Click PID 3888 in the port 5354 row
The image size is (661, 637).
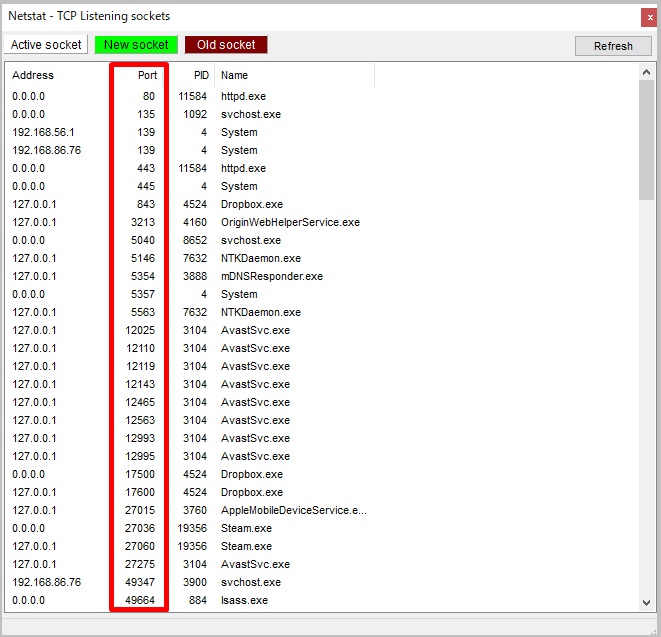(195, 276)
